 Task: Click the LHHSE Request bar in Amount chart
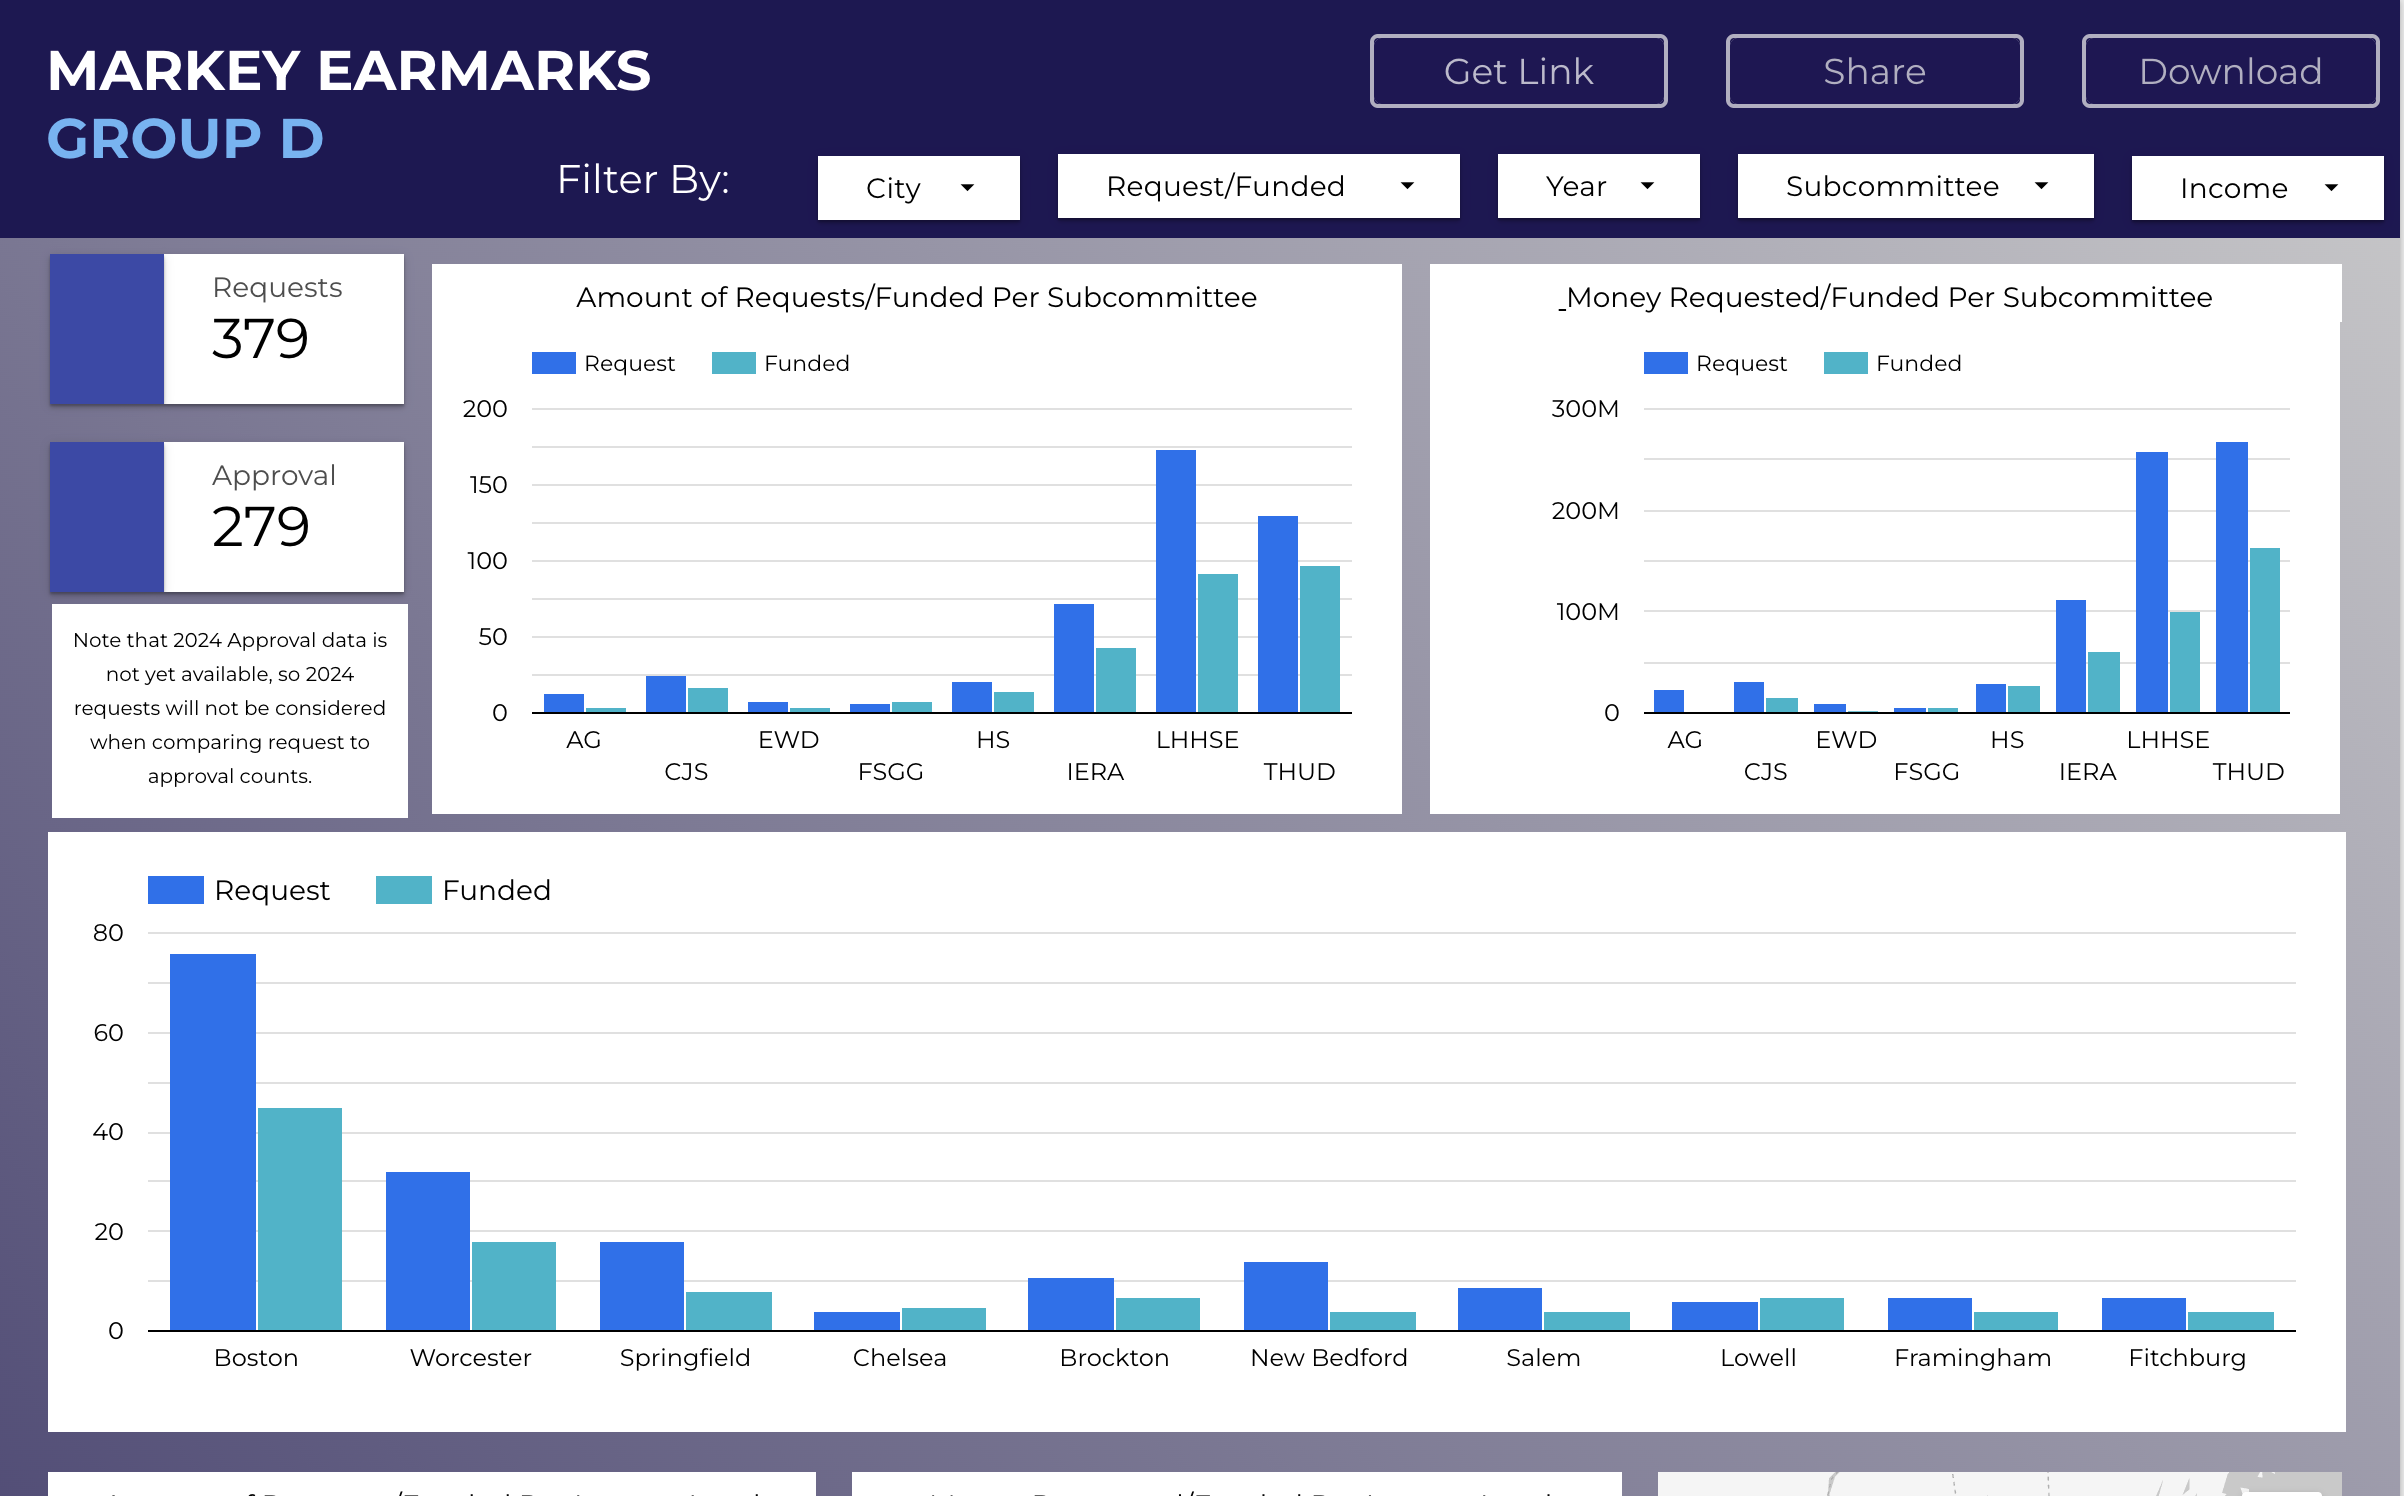[x=1176, y=581]
